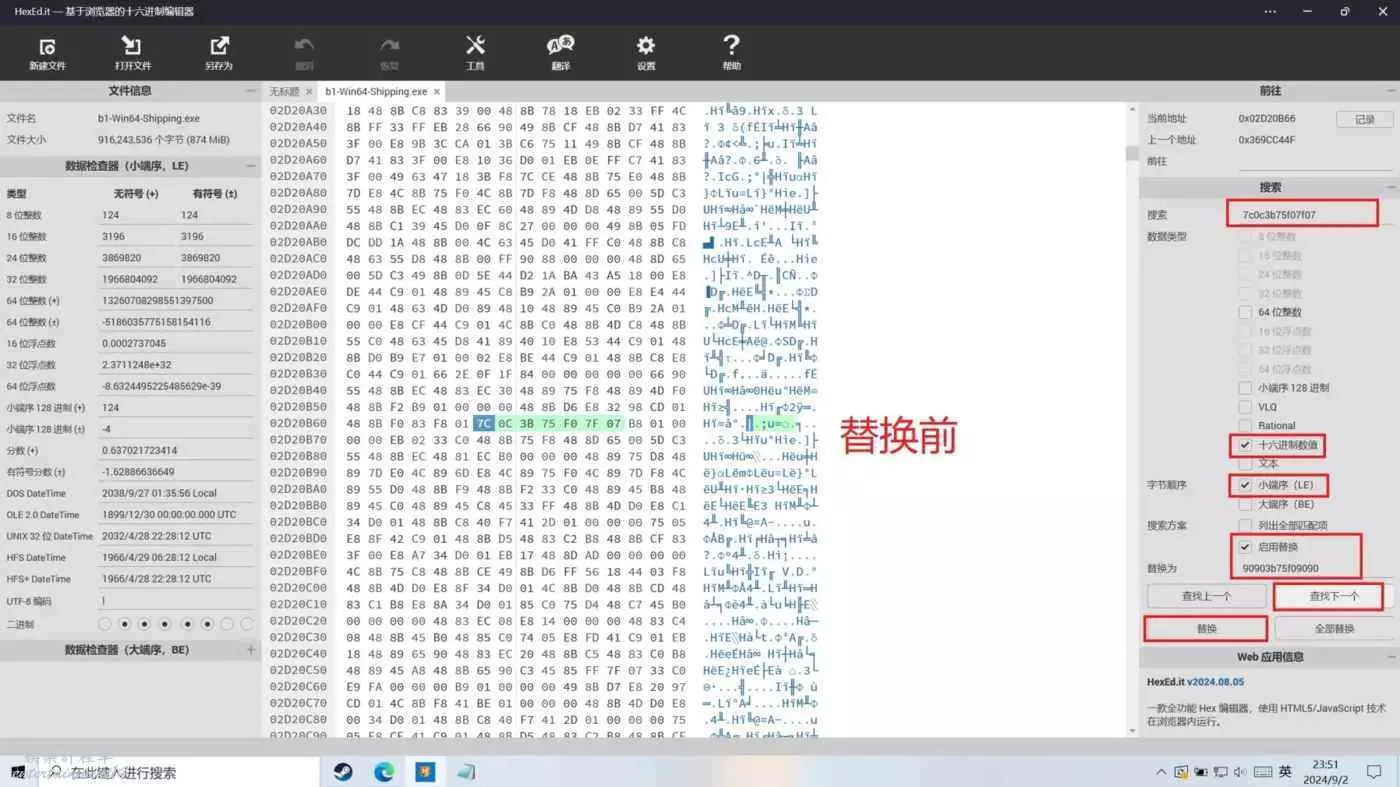Open Microsoft Edge from the taskbar
Screen dimensions: 1400x787
click(x=384, y=772)
